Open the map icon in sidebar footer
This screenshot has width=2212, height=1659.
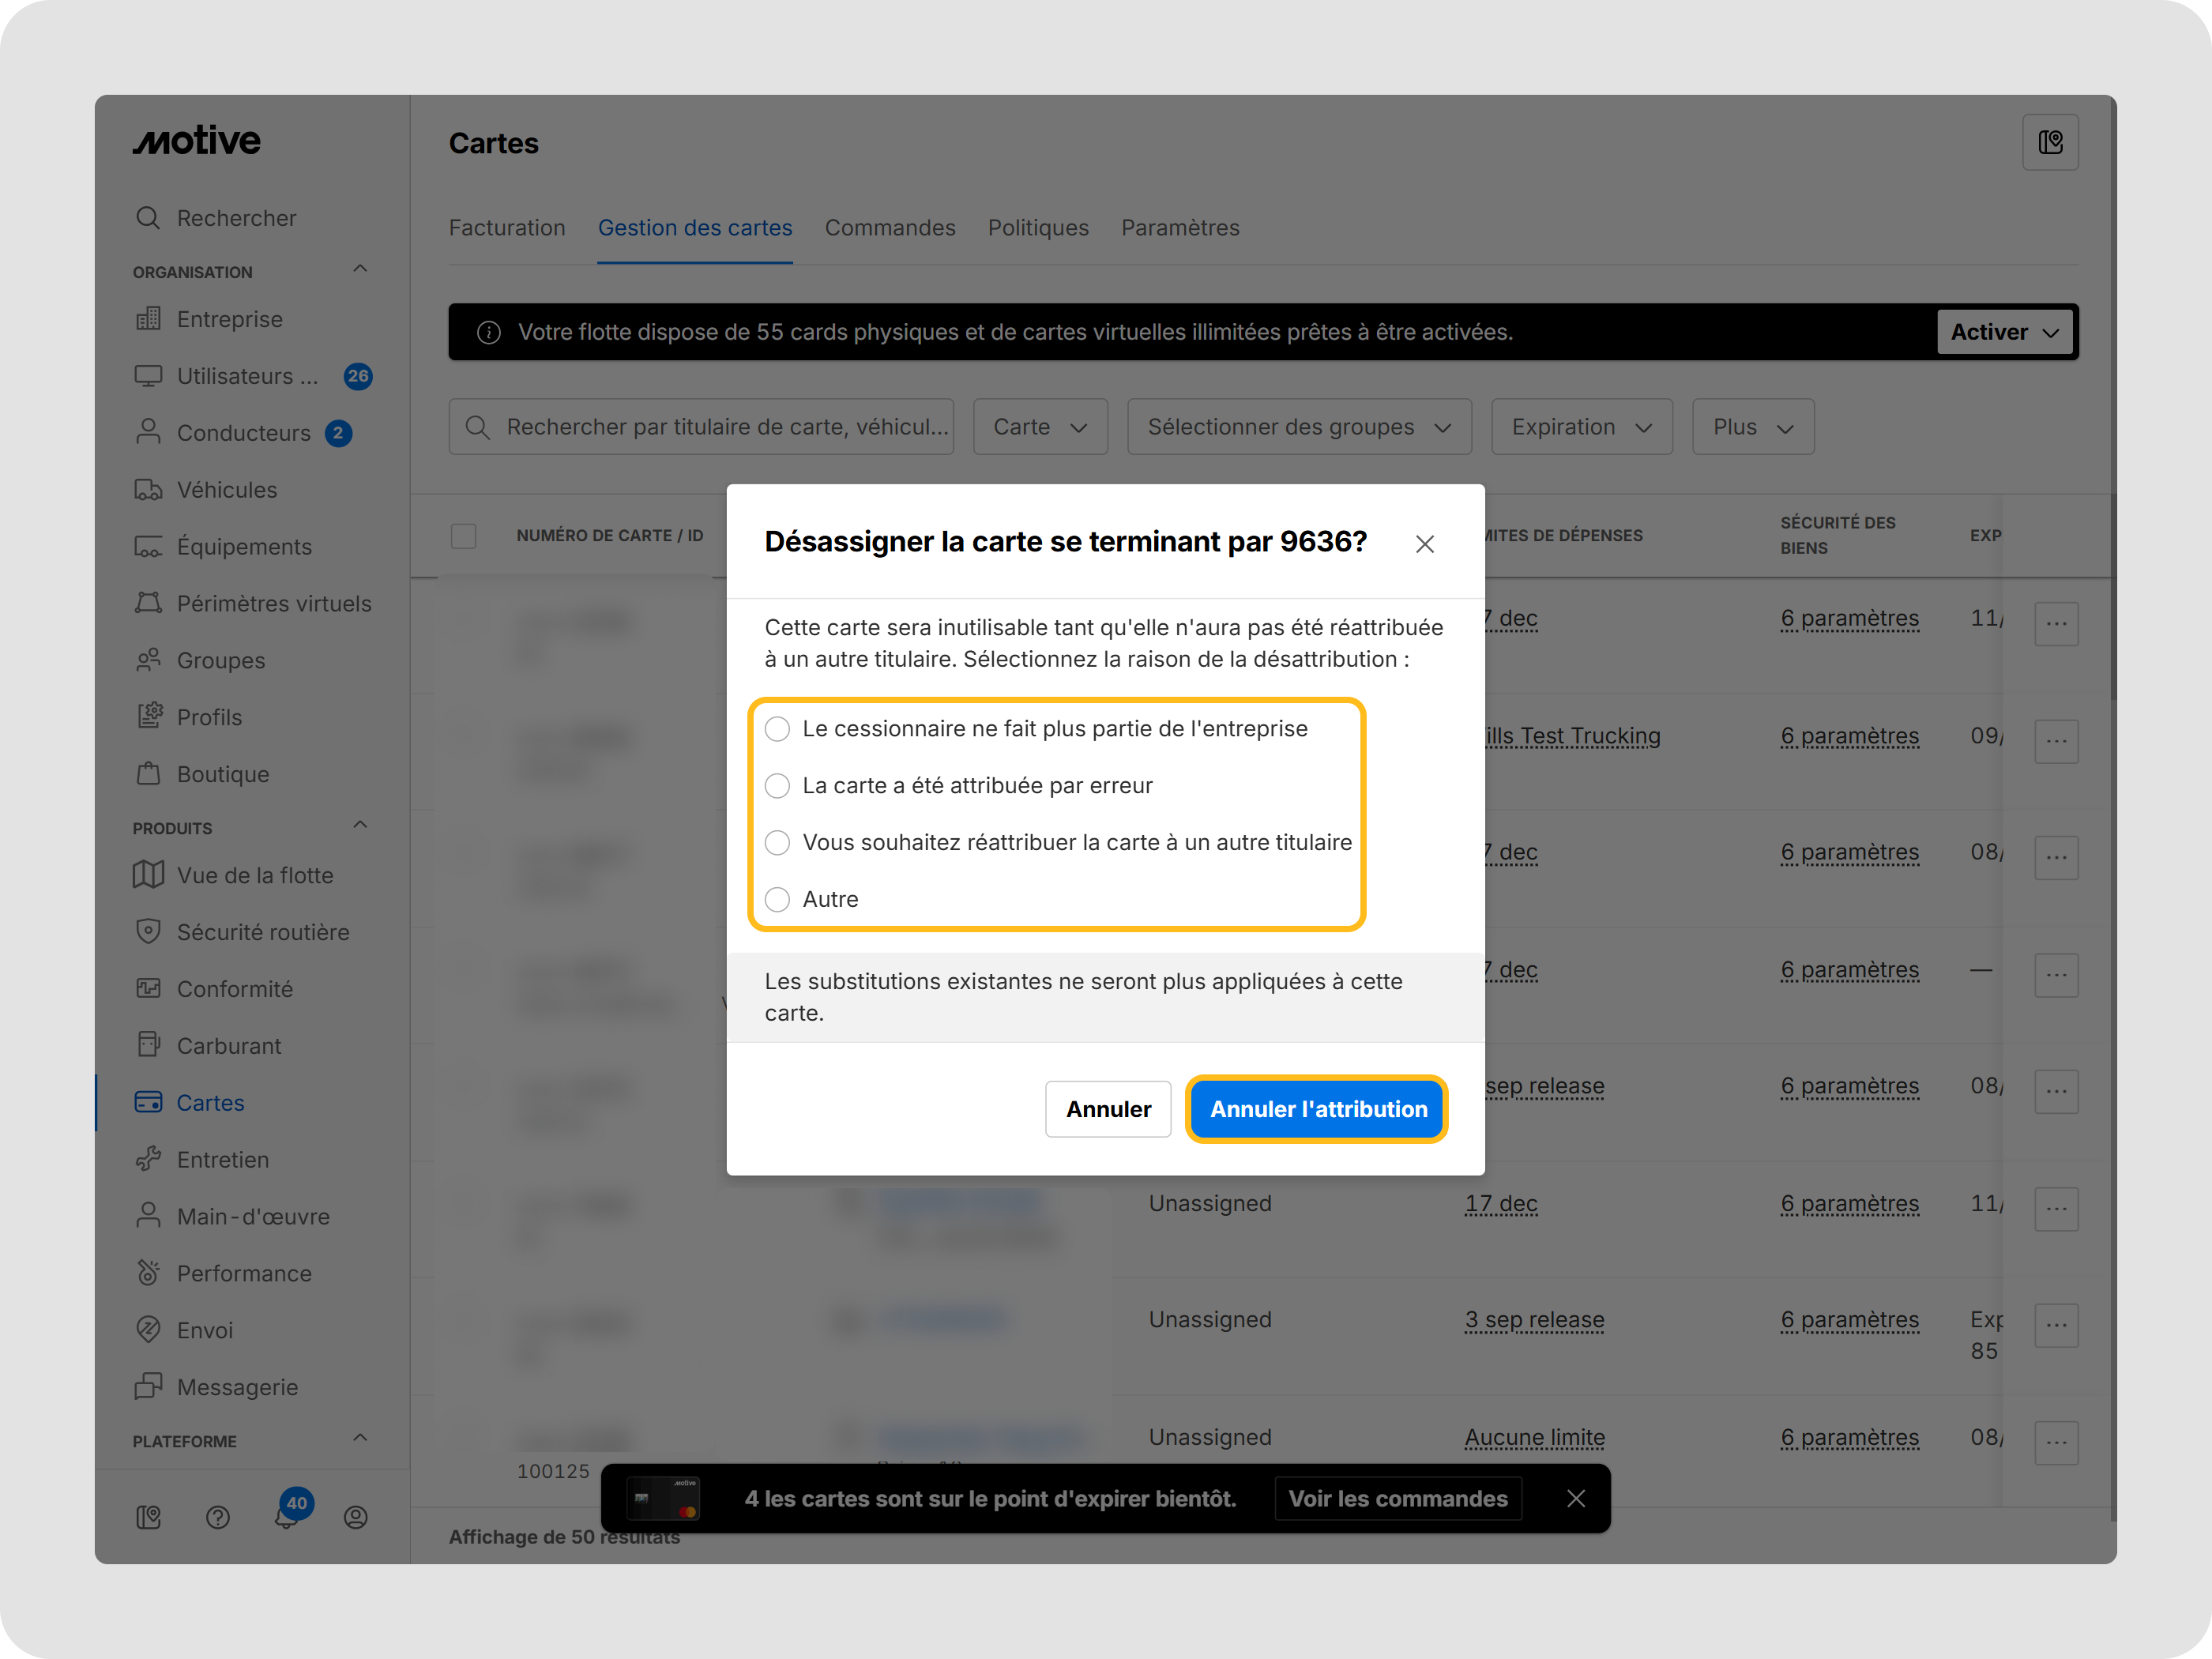tap(148, 1518)
